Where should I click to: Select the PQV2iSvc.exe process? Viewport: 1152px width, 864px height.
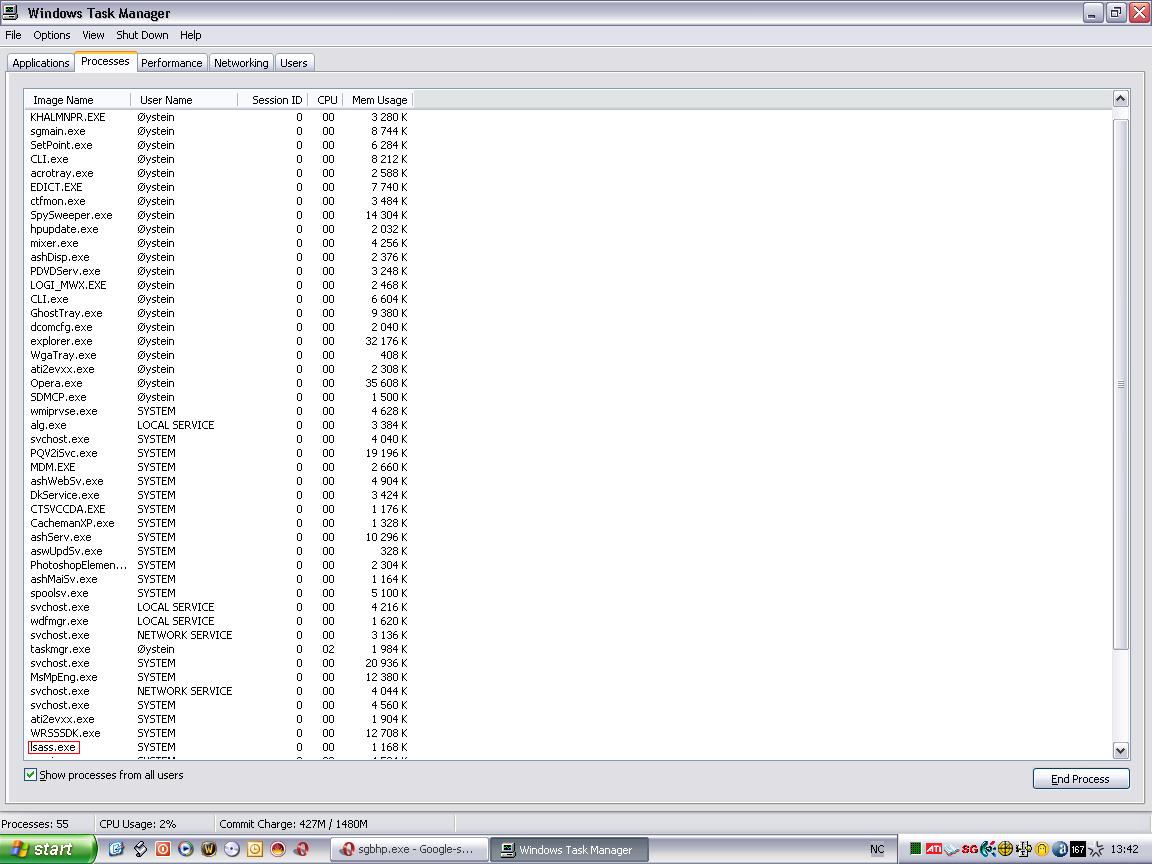click(x=218, y=453)
